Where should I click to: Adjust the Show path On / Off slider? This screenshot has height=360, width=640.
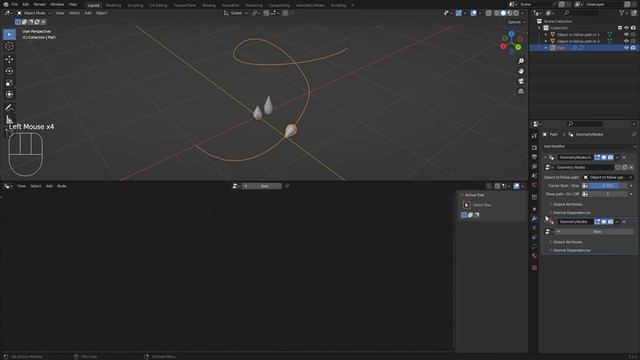[x=608, y=194]
